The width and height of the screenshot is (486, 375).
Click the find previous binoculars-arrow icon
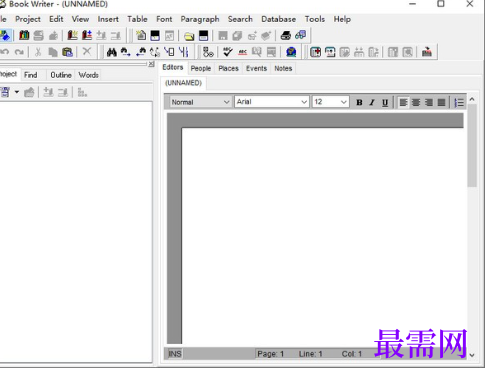tap(141, 52)
